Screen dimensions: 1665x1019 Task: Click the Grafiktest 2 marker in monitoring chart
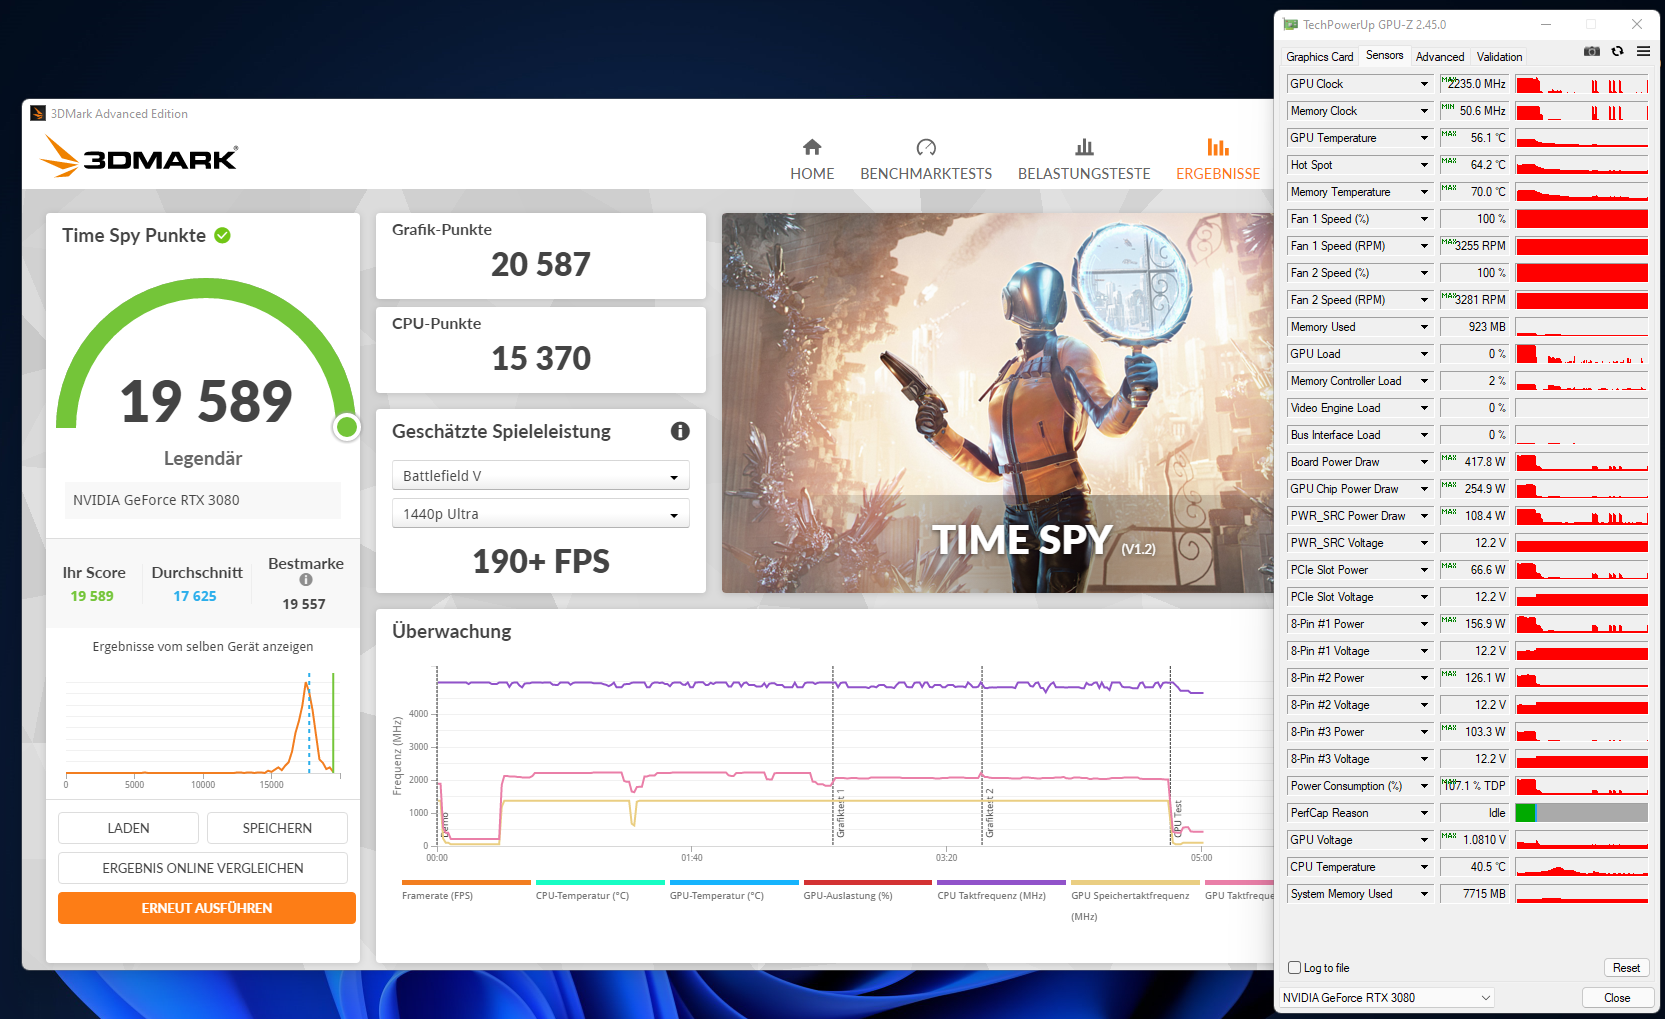[x=989, y=813]
